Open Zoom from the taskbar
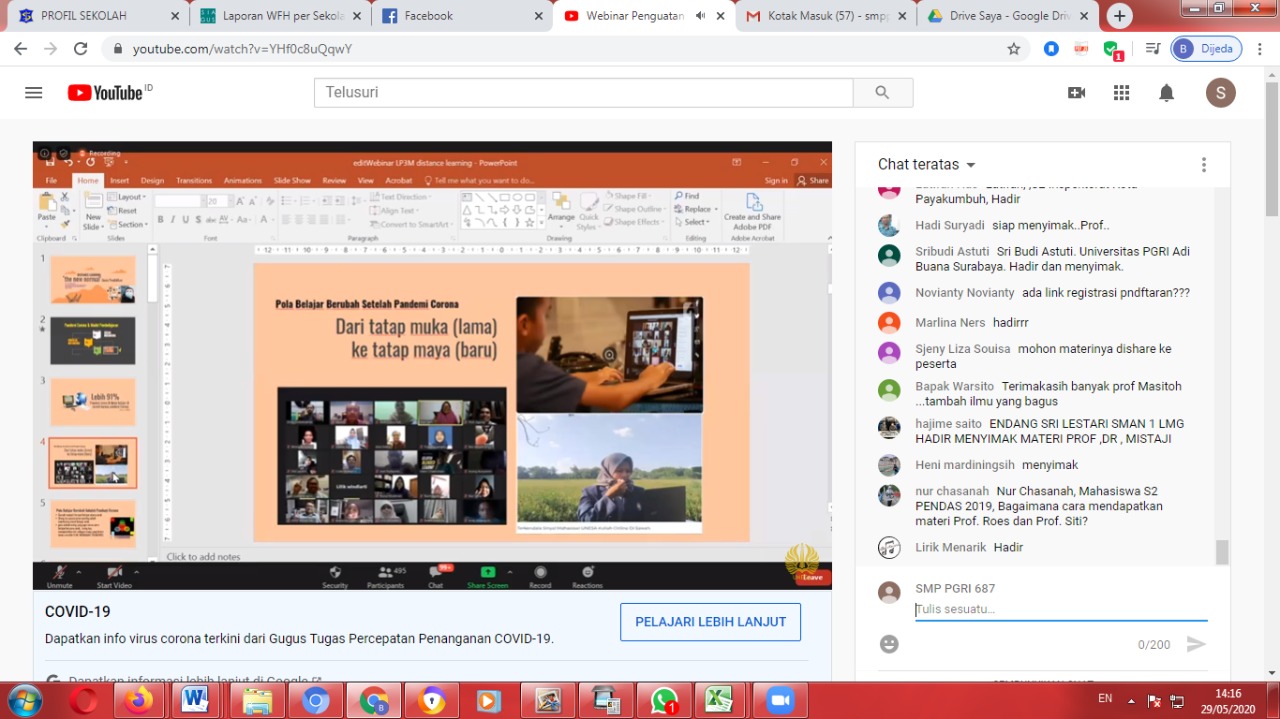1280x719 pixels. (x=779, y=701)
